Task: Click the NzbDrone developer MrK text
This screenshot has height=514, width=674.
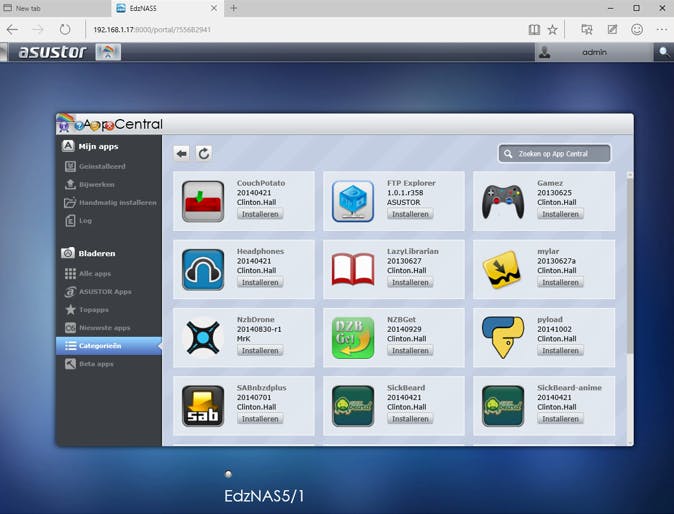Action: pyautogui.click(x=243, y=339)
